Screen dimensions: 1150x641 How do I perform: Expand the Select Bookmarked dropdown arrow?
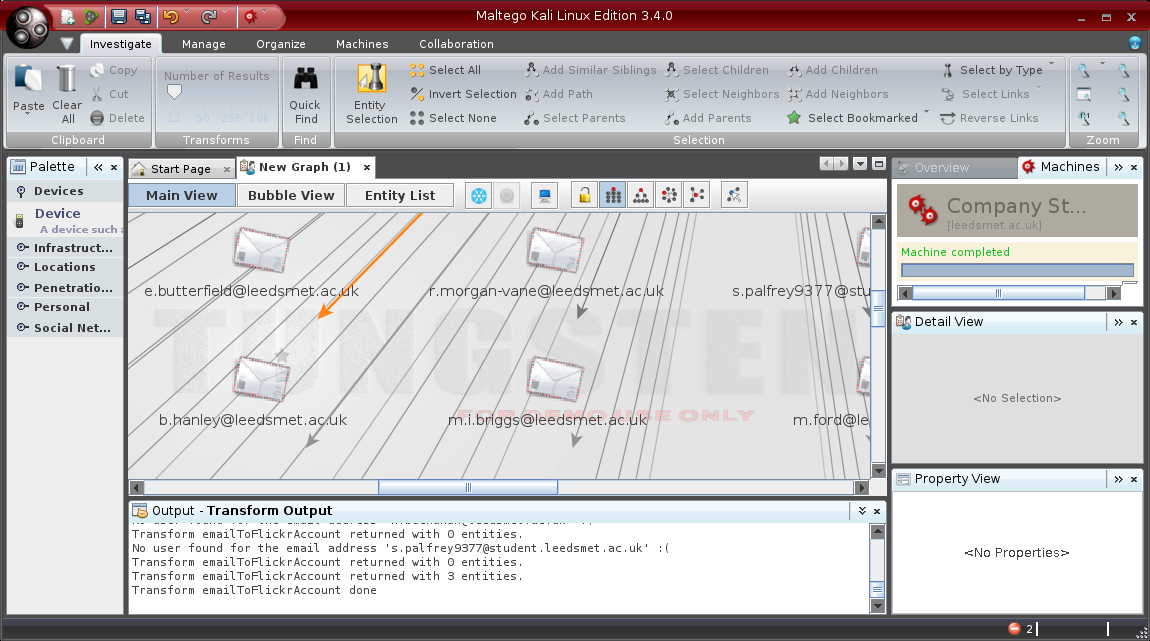tap(926, 112)
